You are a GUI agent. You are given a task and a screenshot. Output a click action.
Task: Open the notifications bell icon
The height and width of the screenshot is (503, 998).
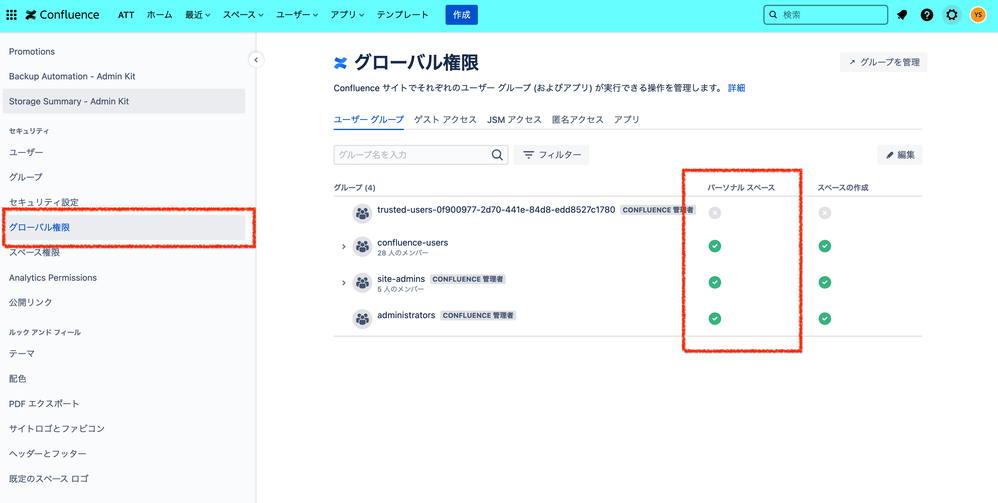coord(902,15)
